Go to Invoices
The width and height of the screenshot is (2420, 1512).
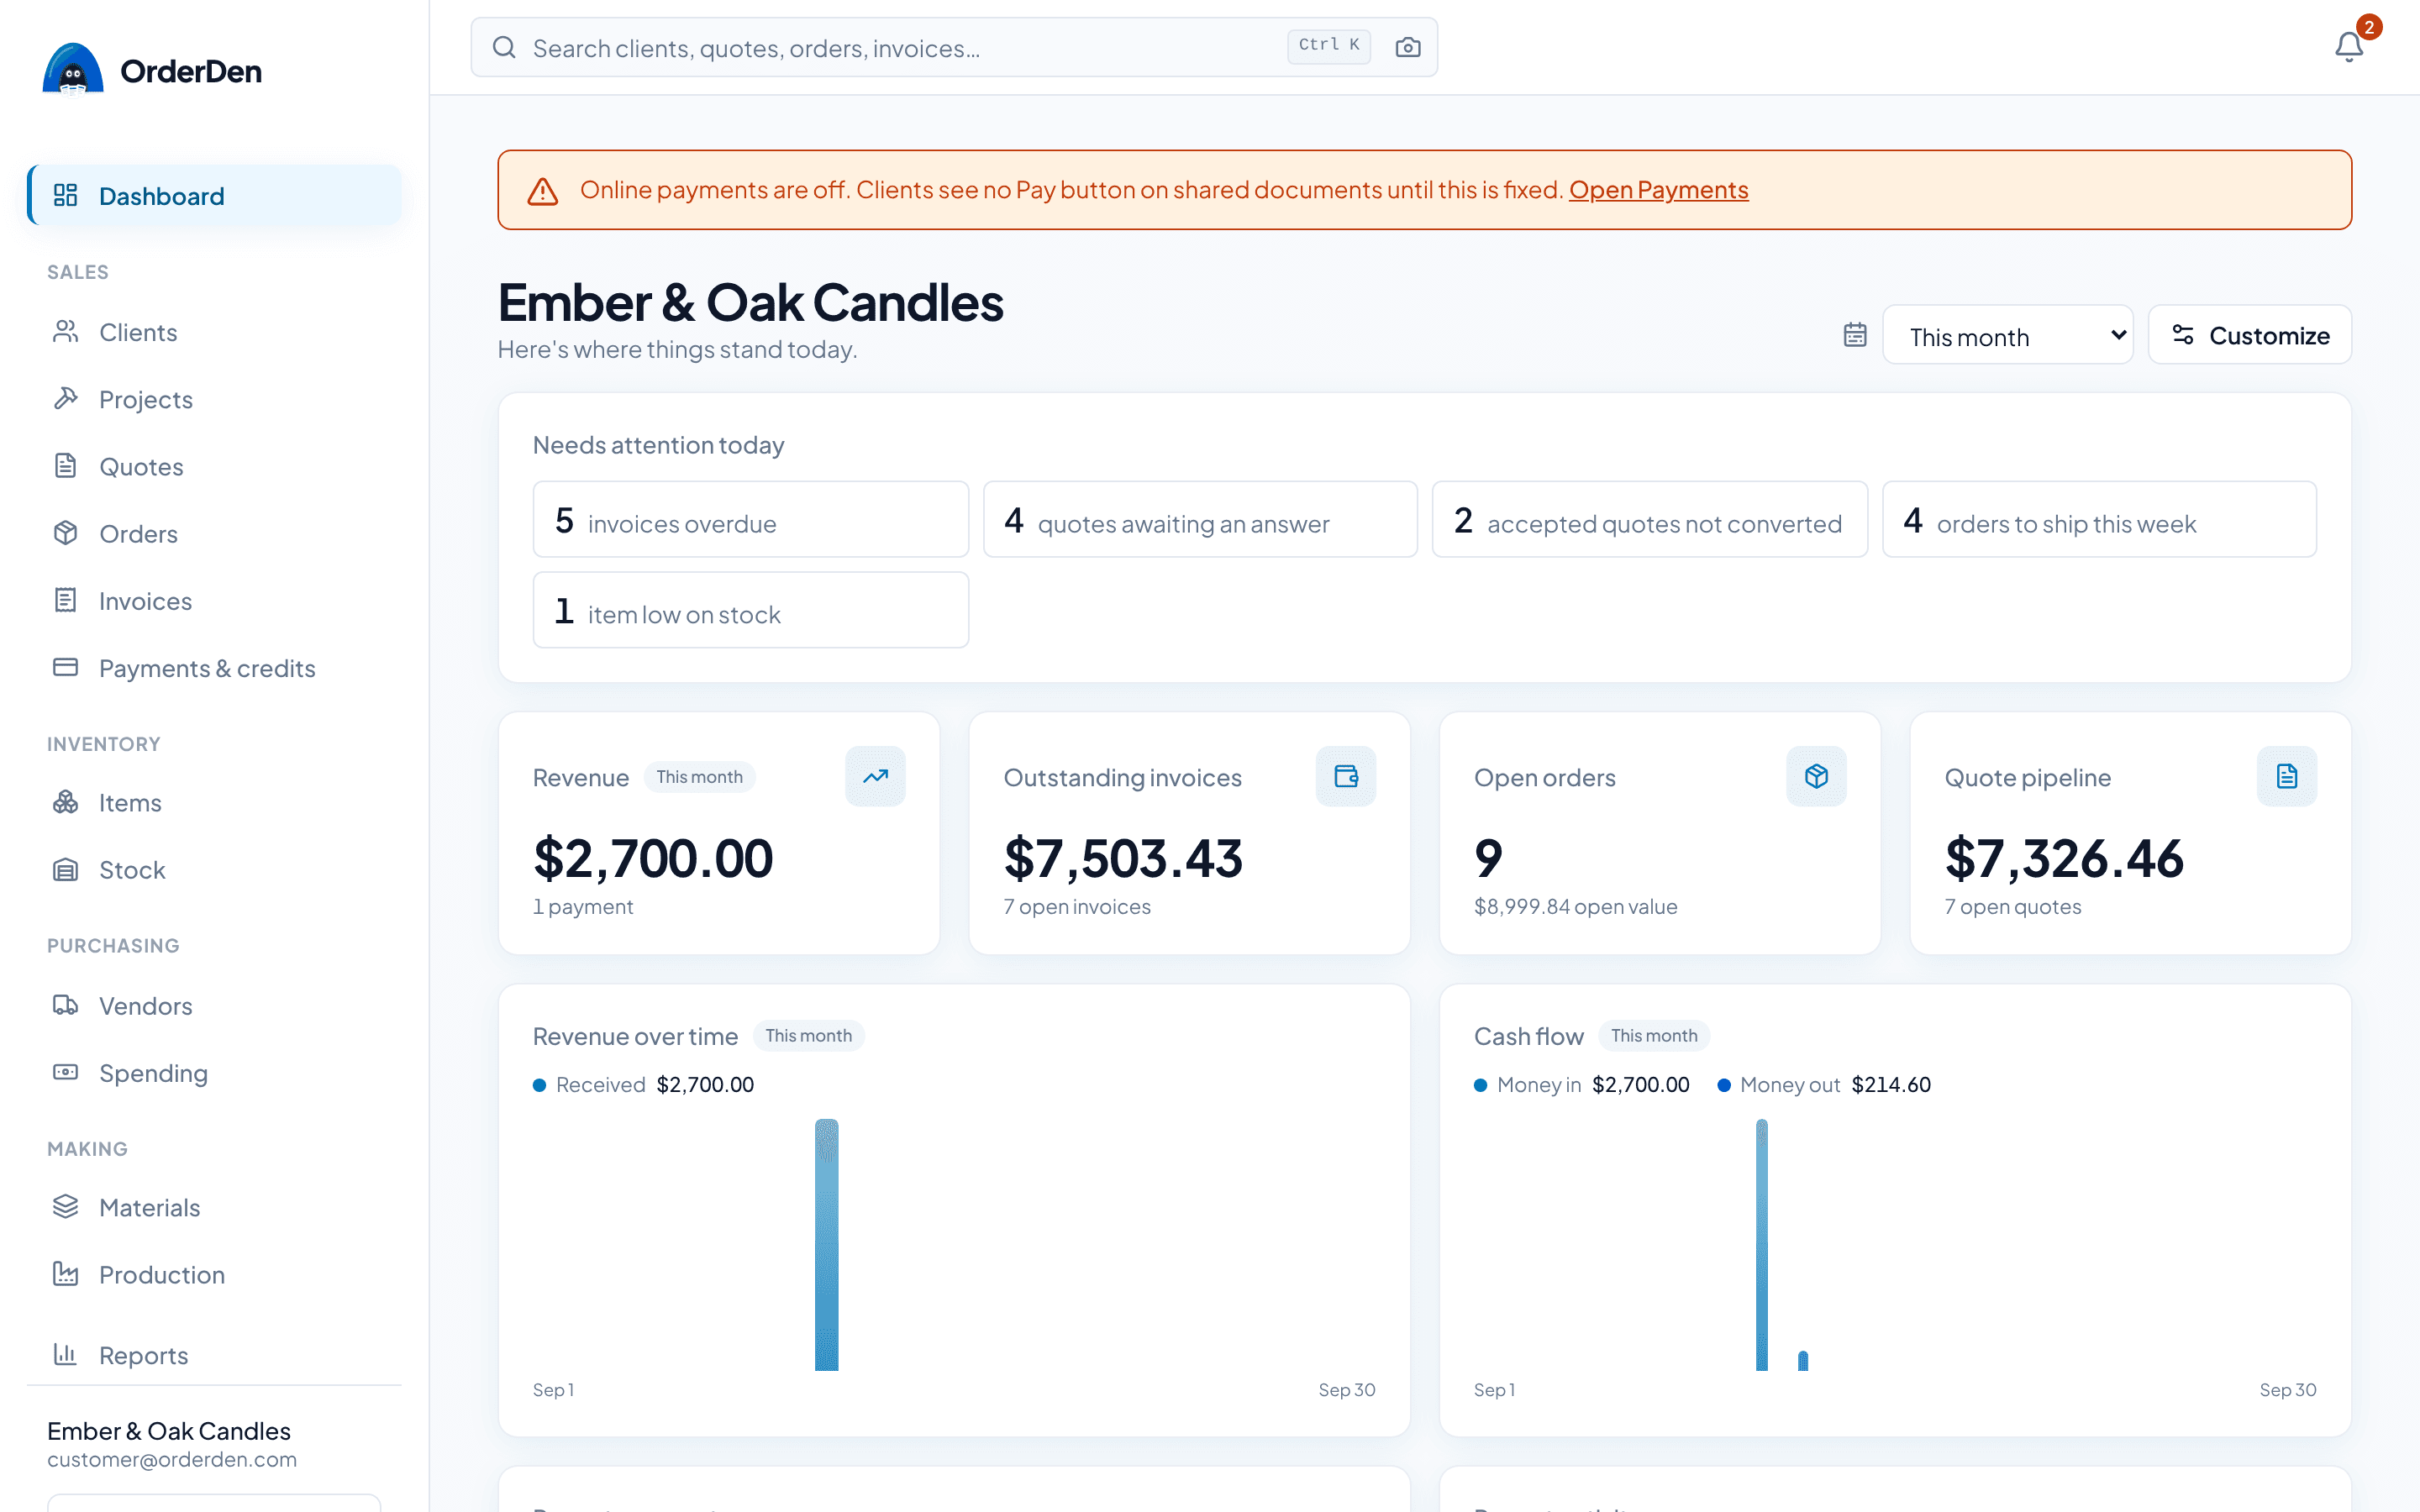(x=214, y=600)
